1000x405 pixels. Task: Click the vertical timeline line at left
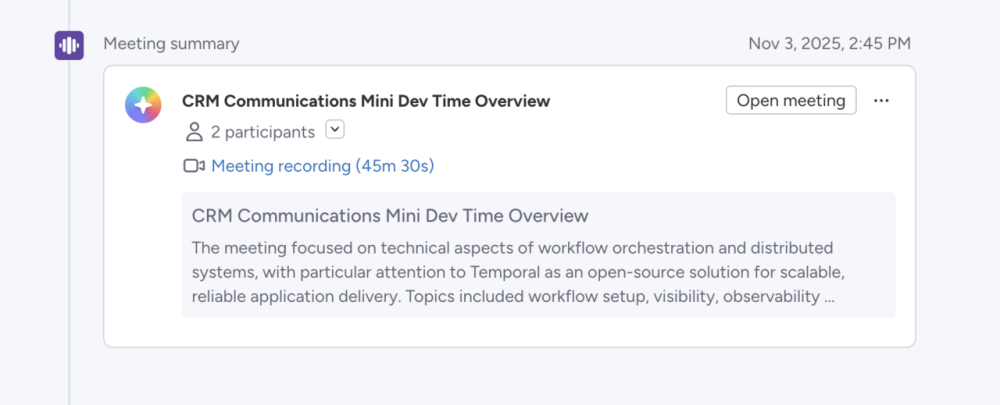pos(69,250)
